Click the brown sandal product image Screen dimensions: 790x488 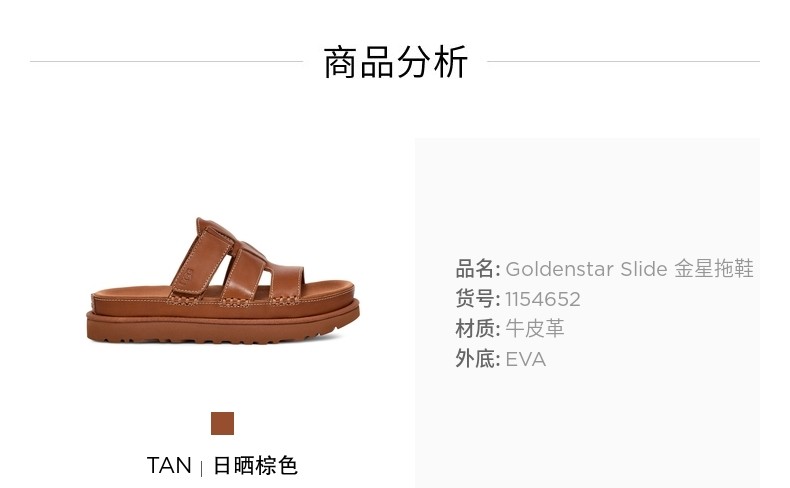click(223, 281)
